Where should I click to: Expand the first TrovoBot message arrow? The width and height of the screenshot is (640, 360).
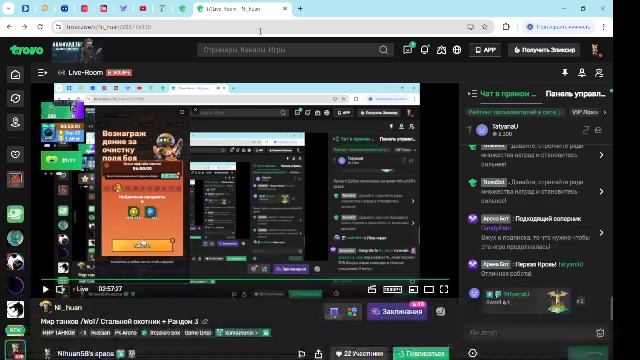[602, 155]
